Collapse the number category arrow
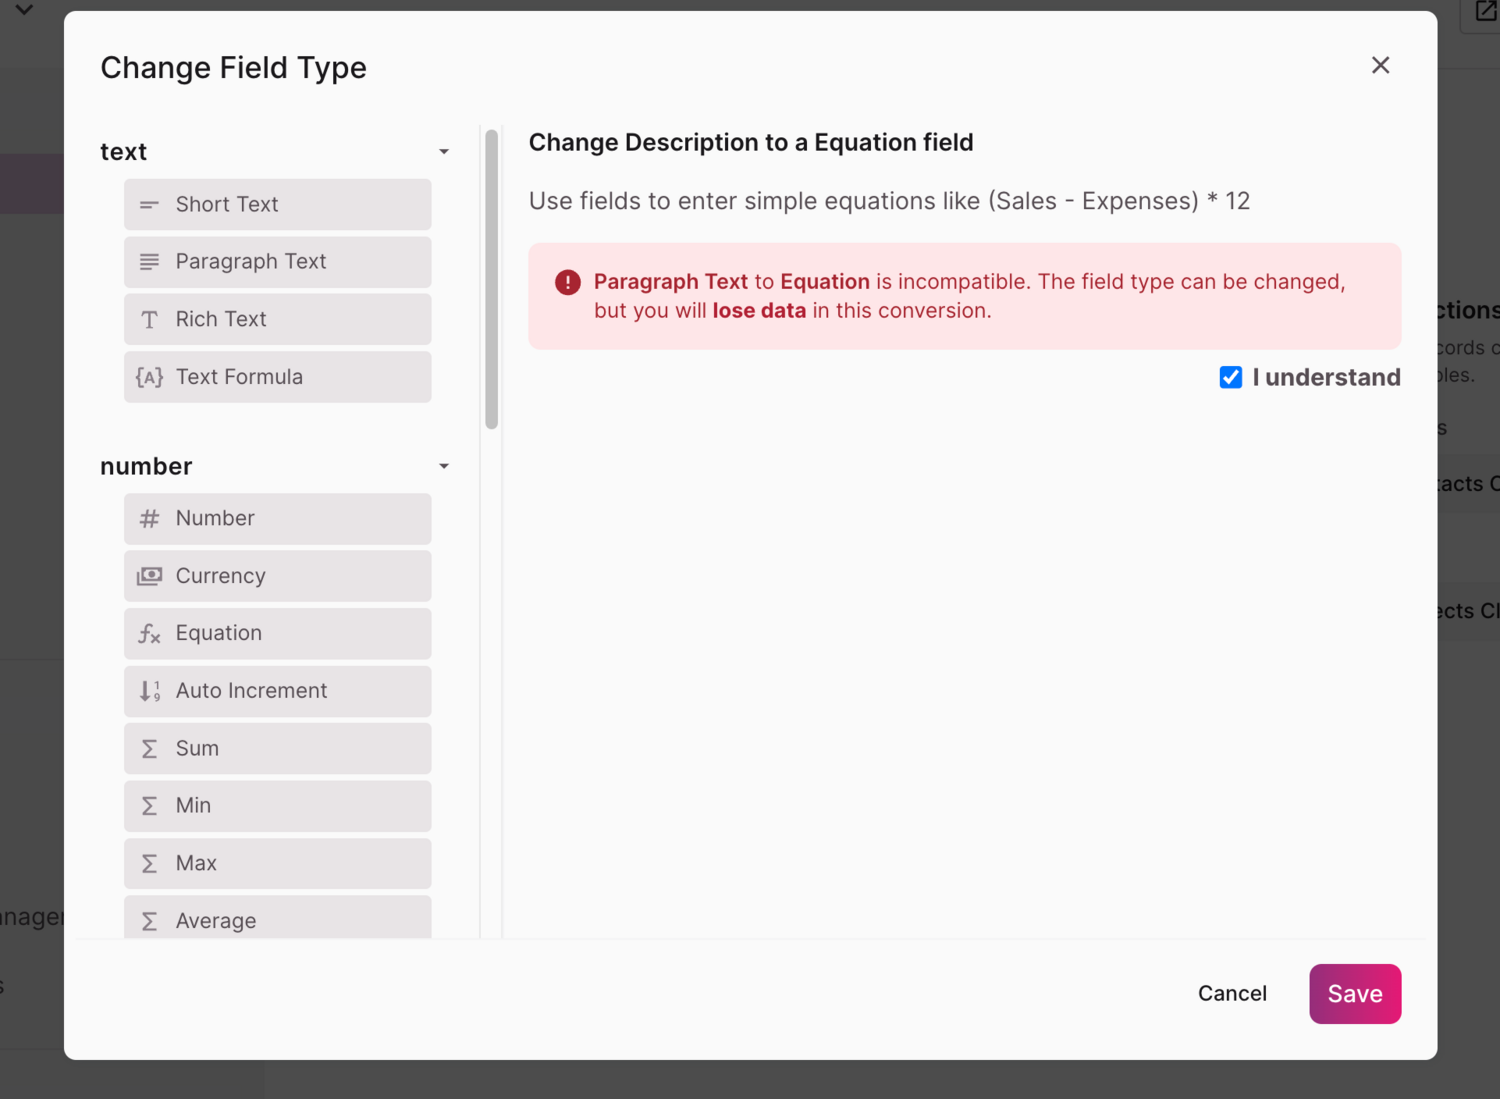 click(x=444, y=467)
